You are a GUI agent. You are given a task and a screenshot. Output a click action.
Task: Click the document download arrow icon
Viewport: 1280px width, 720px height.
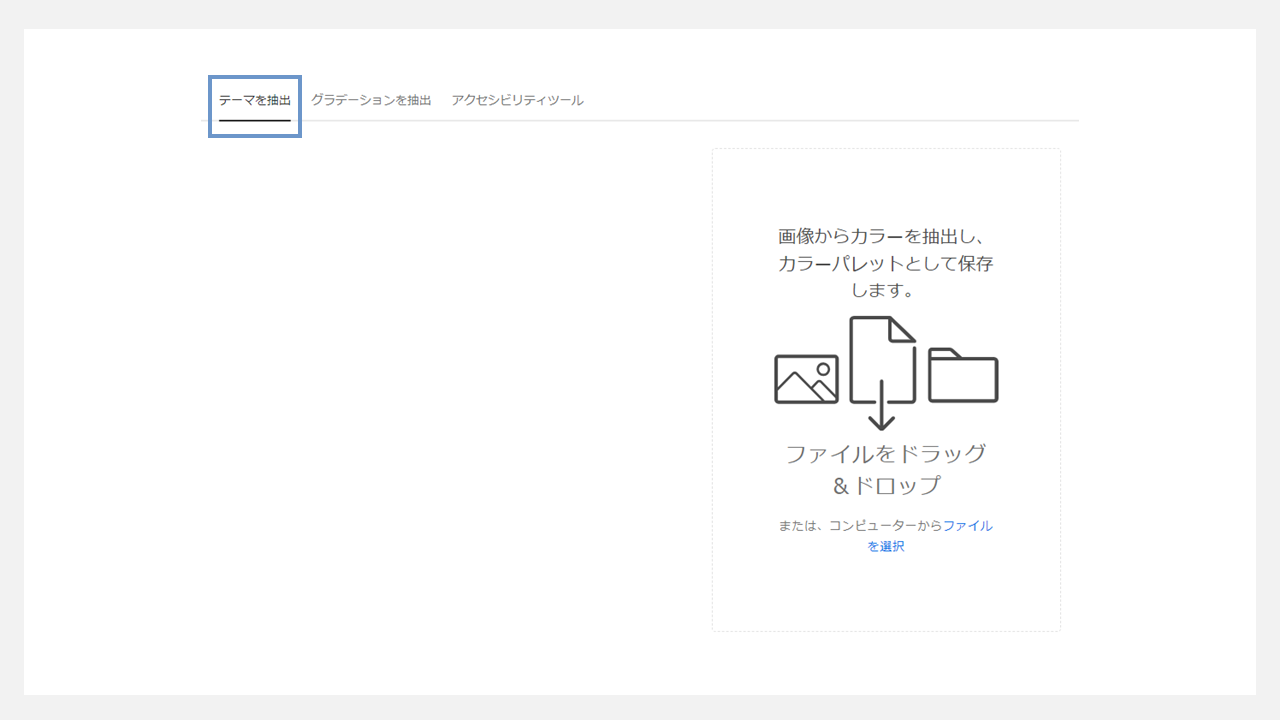[x=883, y=373]
